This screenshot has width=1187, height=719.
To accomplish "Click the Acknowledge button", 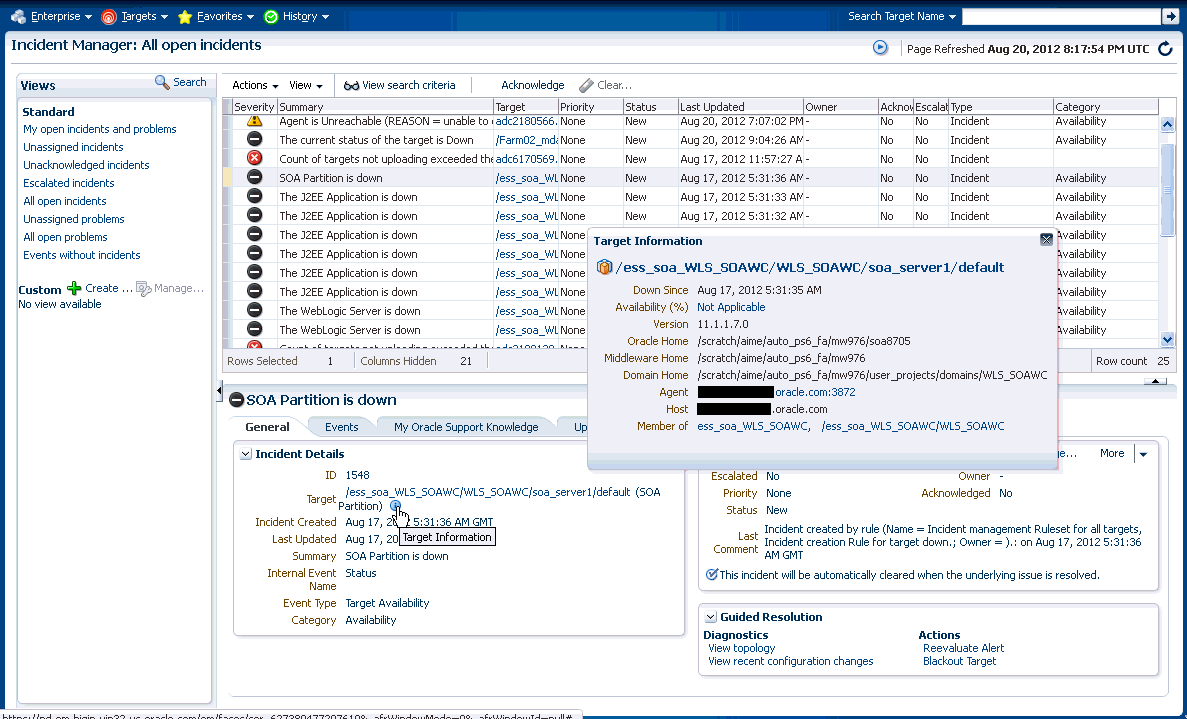I will (x=532, y=86).
